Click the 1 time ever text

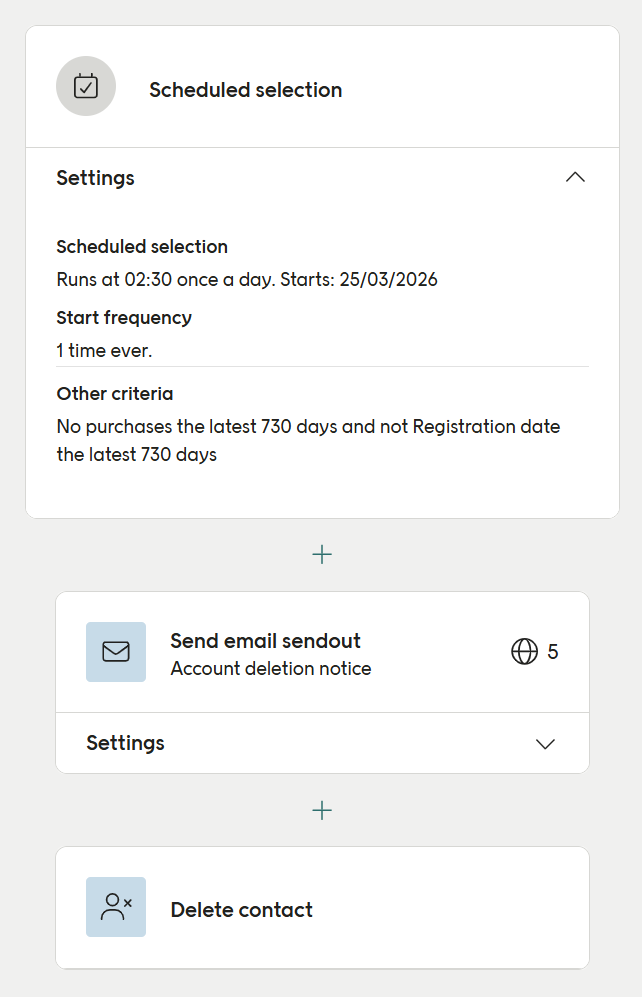point(104,350)
